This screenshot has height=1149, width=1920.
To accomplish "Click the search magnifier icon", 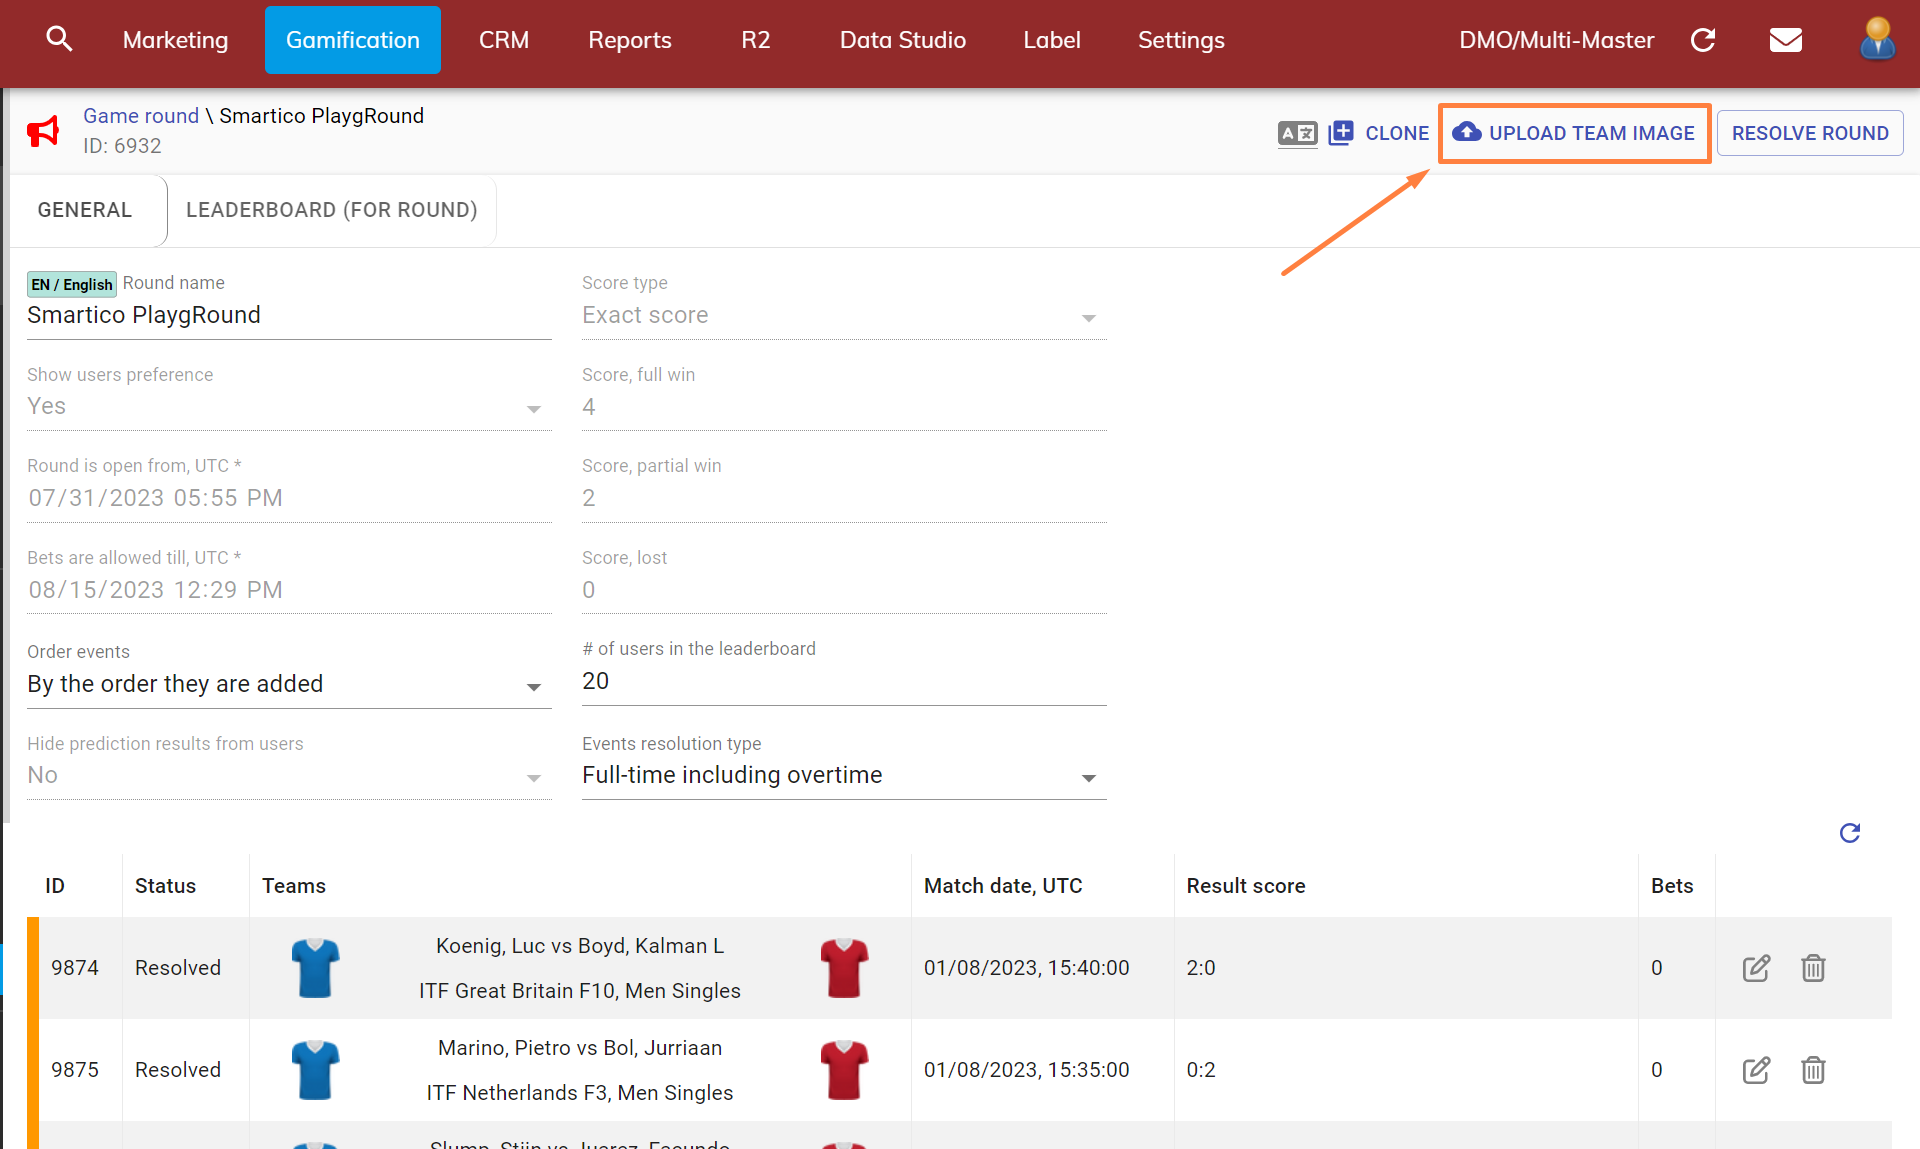I will tap(59, 39).
